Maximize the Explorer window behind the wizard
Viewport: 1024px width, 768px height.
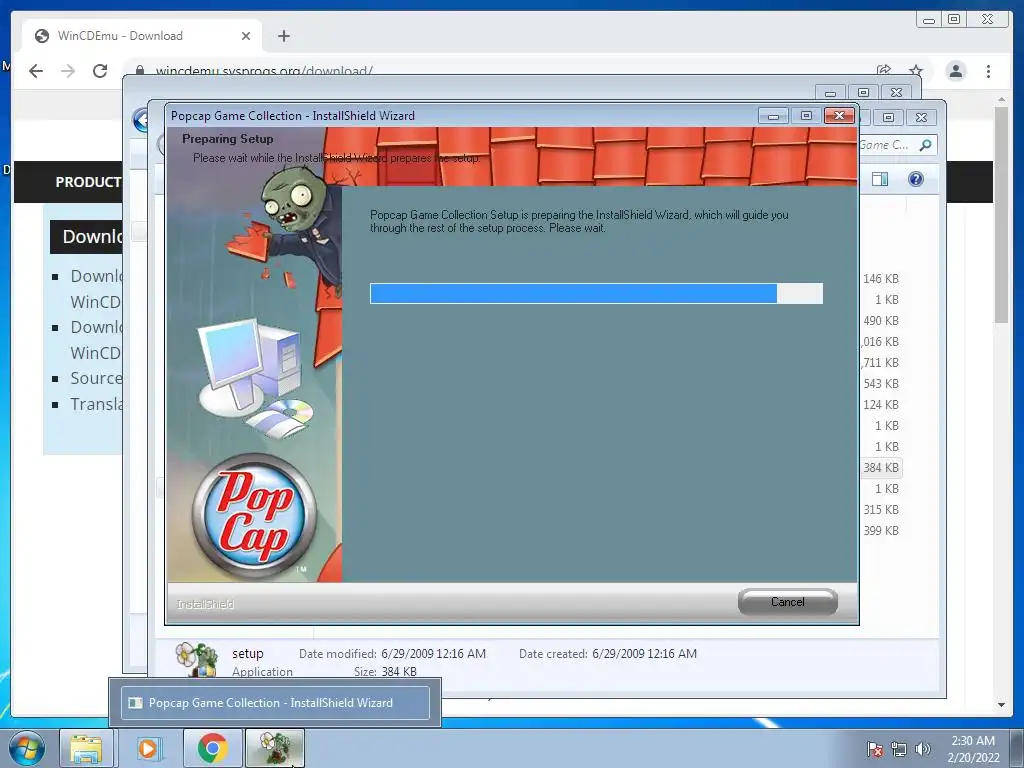coord(888,118)
